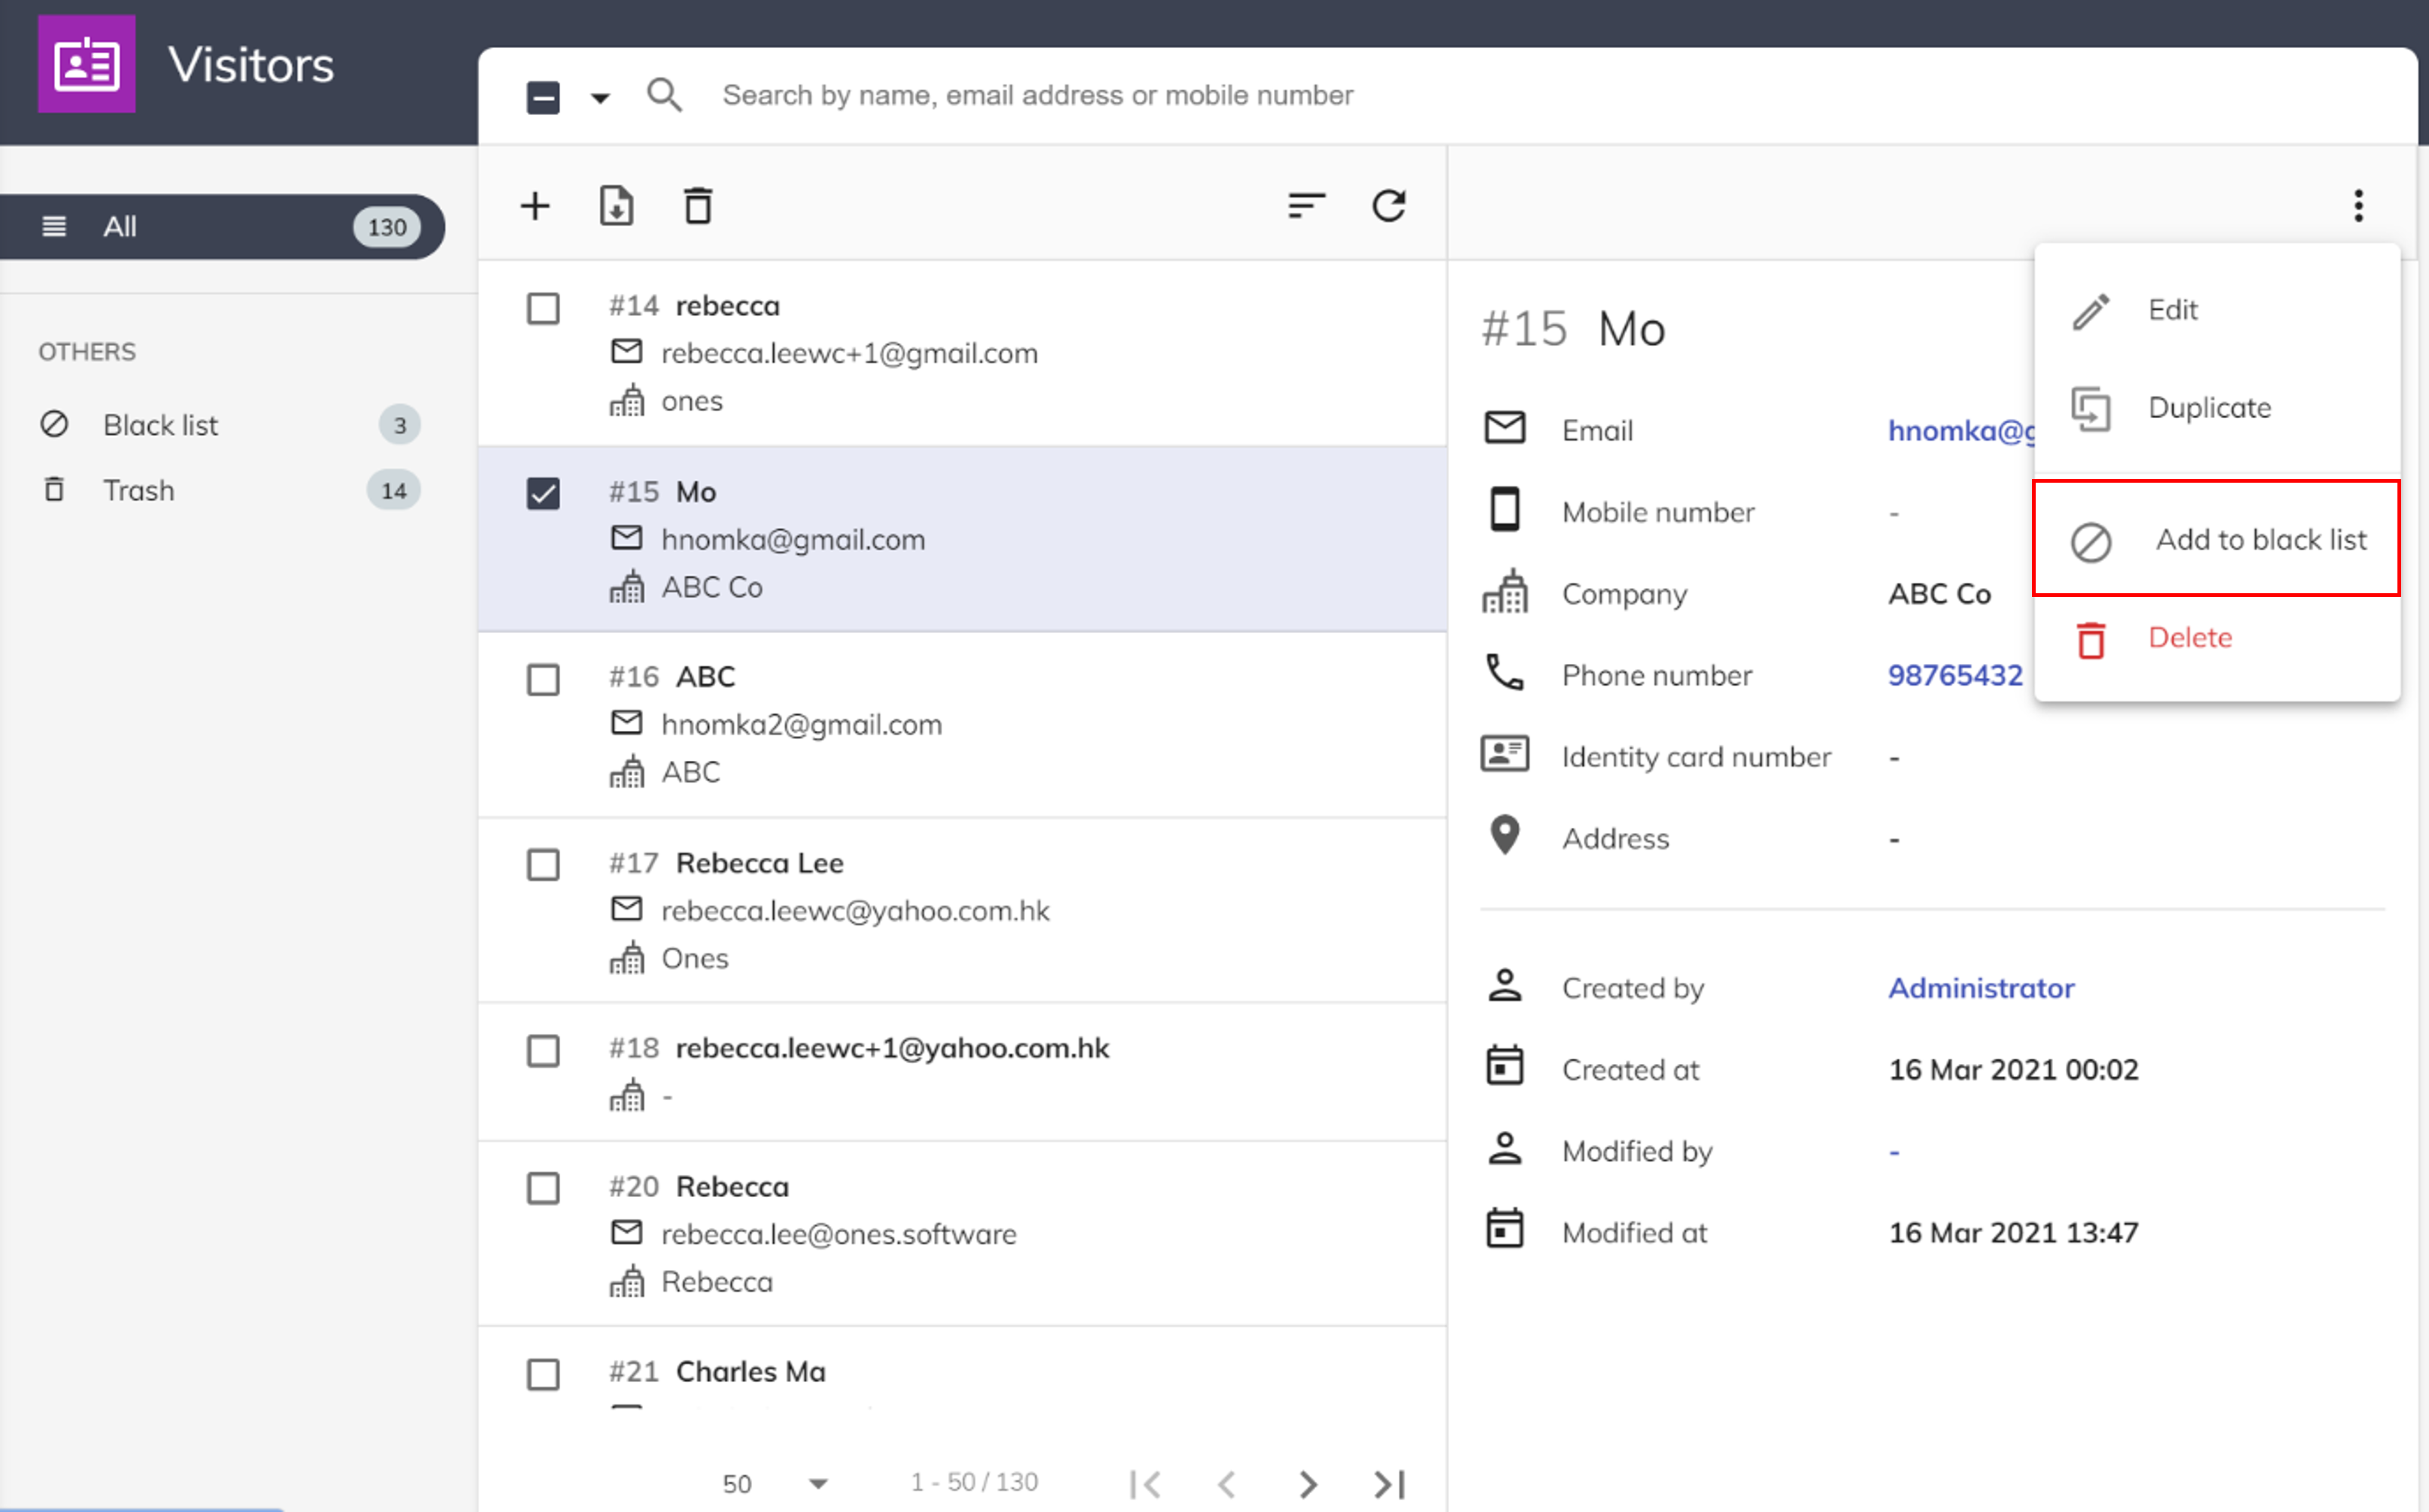Screen dimensions: 2429x1512
Task: Expand the select-all dropdown arrow
Action: point(600,98)
